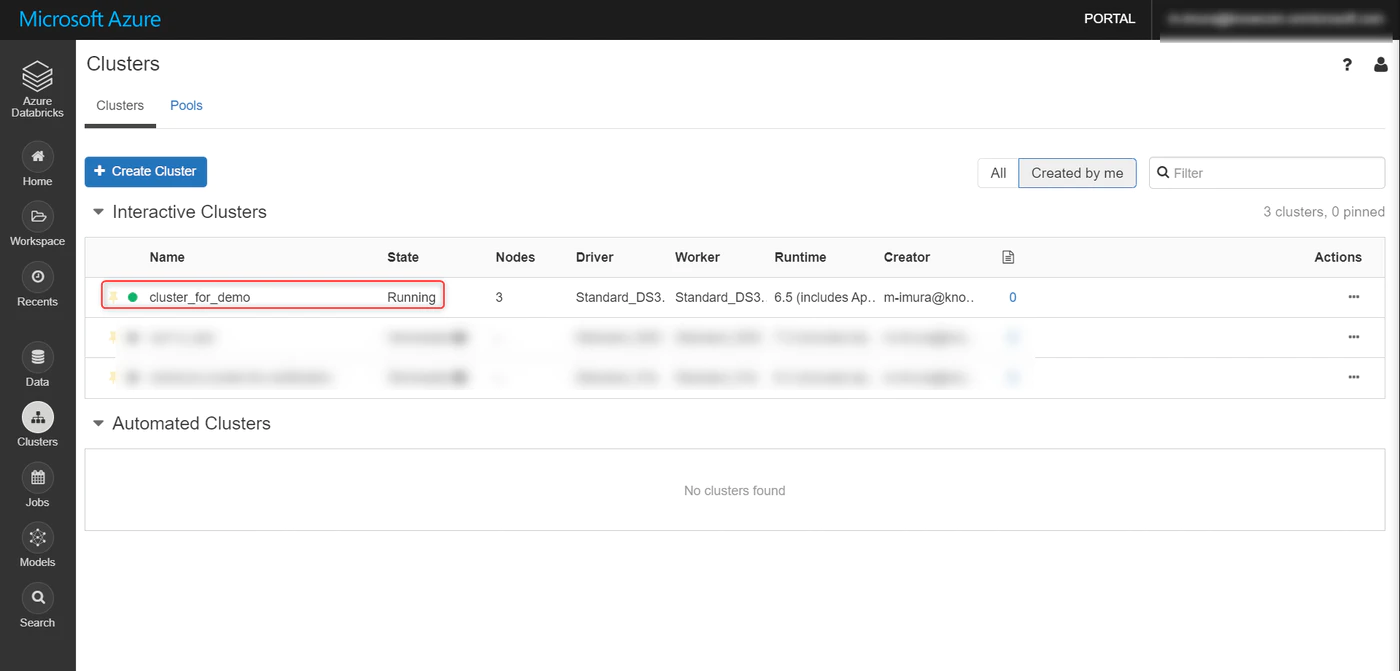Sort by the Nodes column header

tap(515, 257)
